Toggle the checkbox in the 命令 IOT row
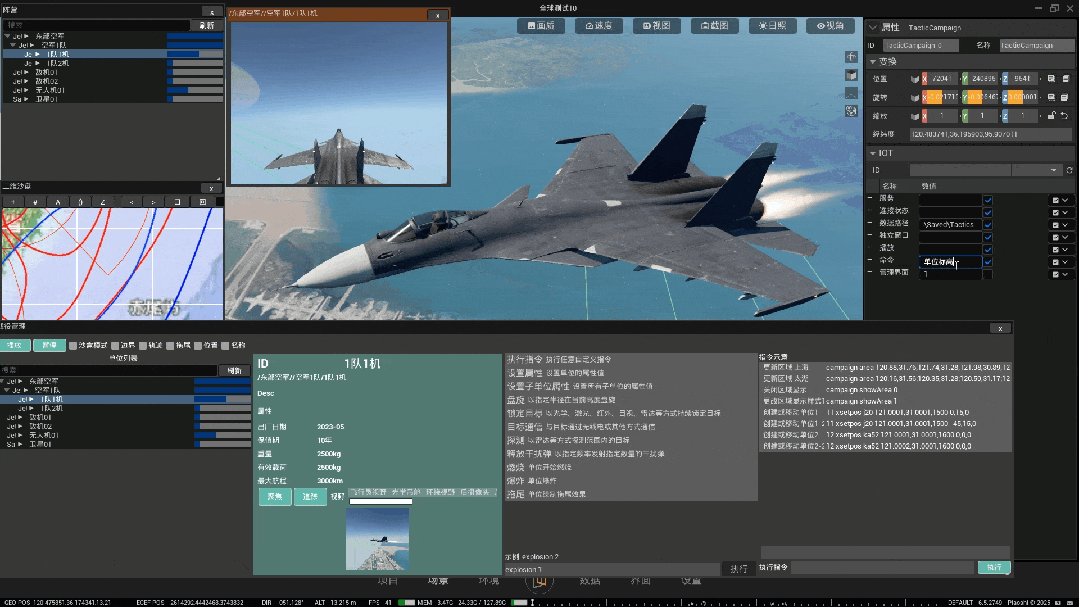 [x=987, y=262]
